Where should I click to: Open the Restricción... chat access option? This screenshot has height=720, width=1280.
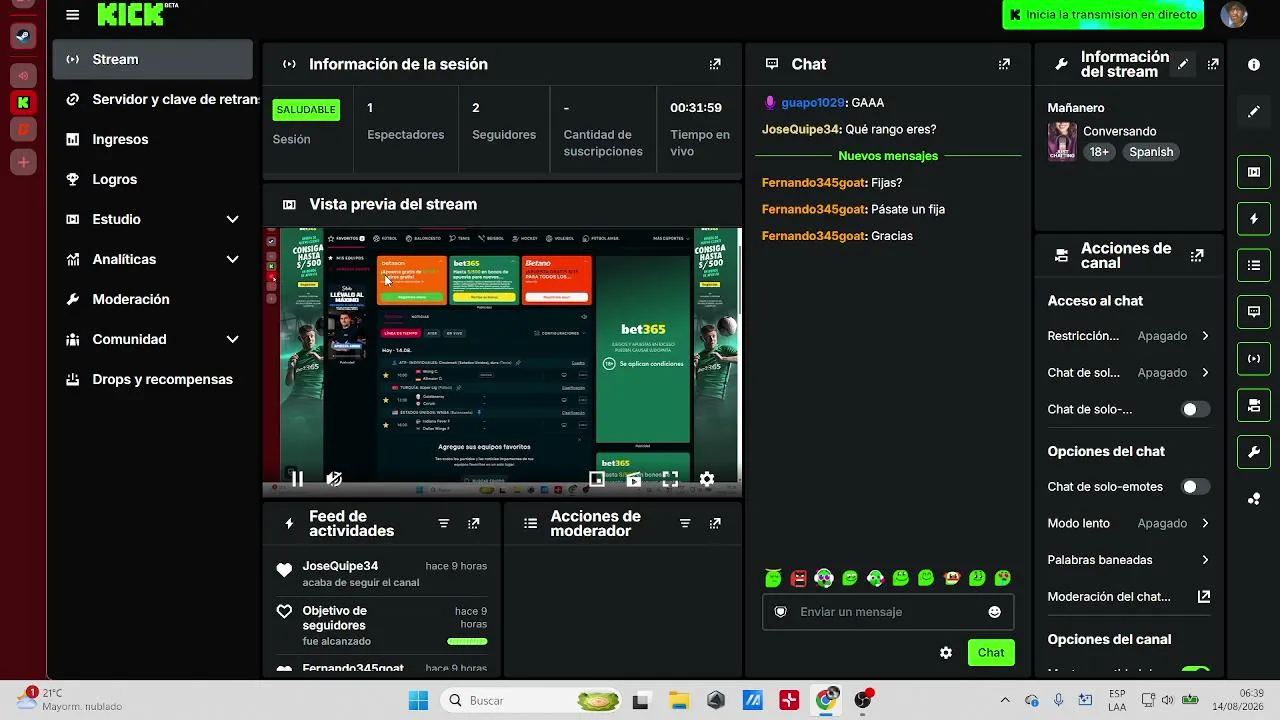click(x=1128, y=336)
